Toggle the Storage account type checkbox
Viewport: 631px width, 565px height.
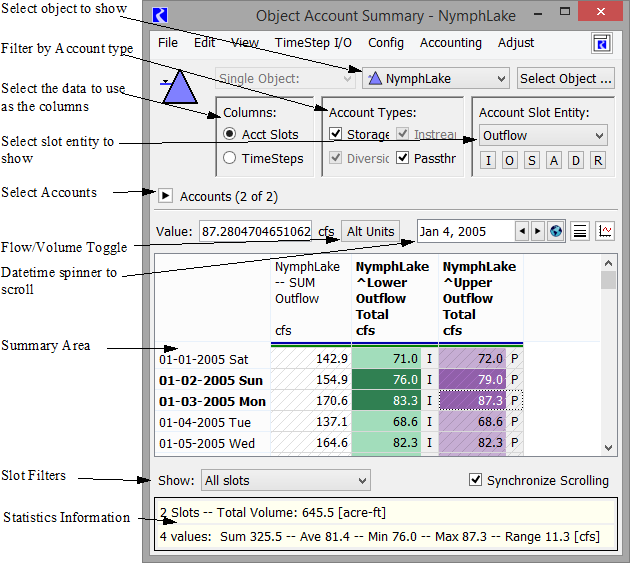point(336,134)
